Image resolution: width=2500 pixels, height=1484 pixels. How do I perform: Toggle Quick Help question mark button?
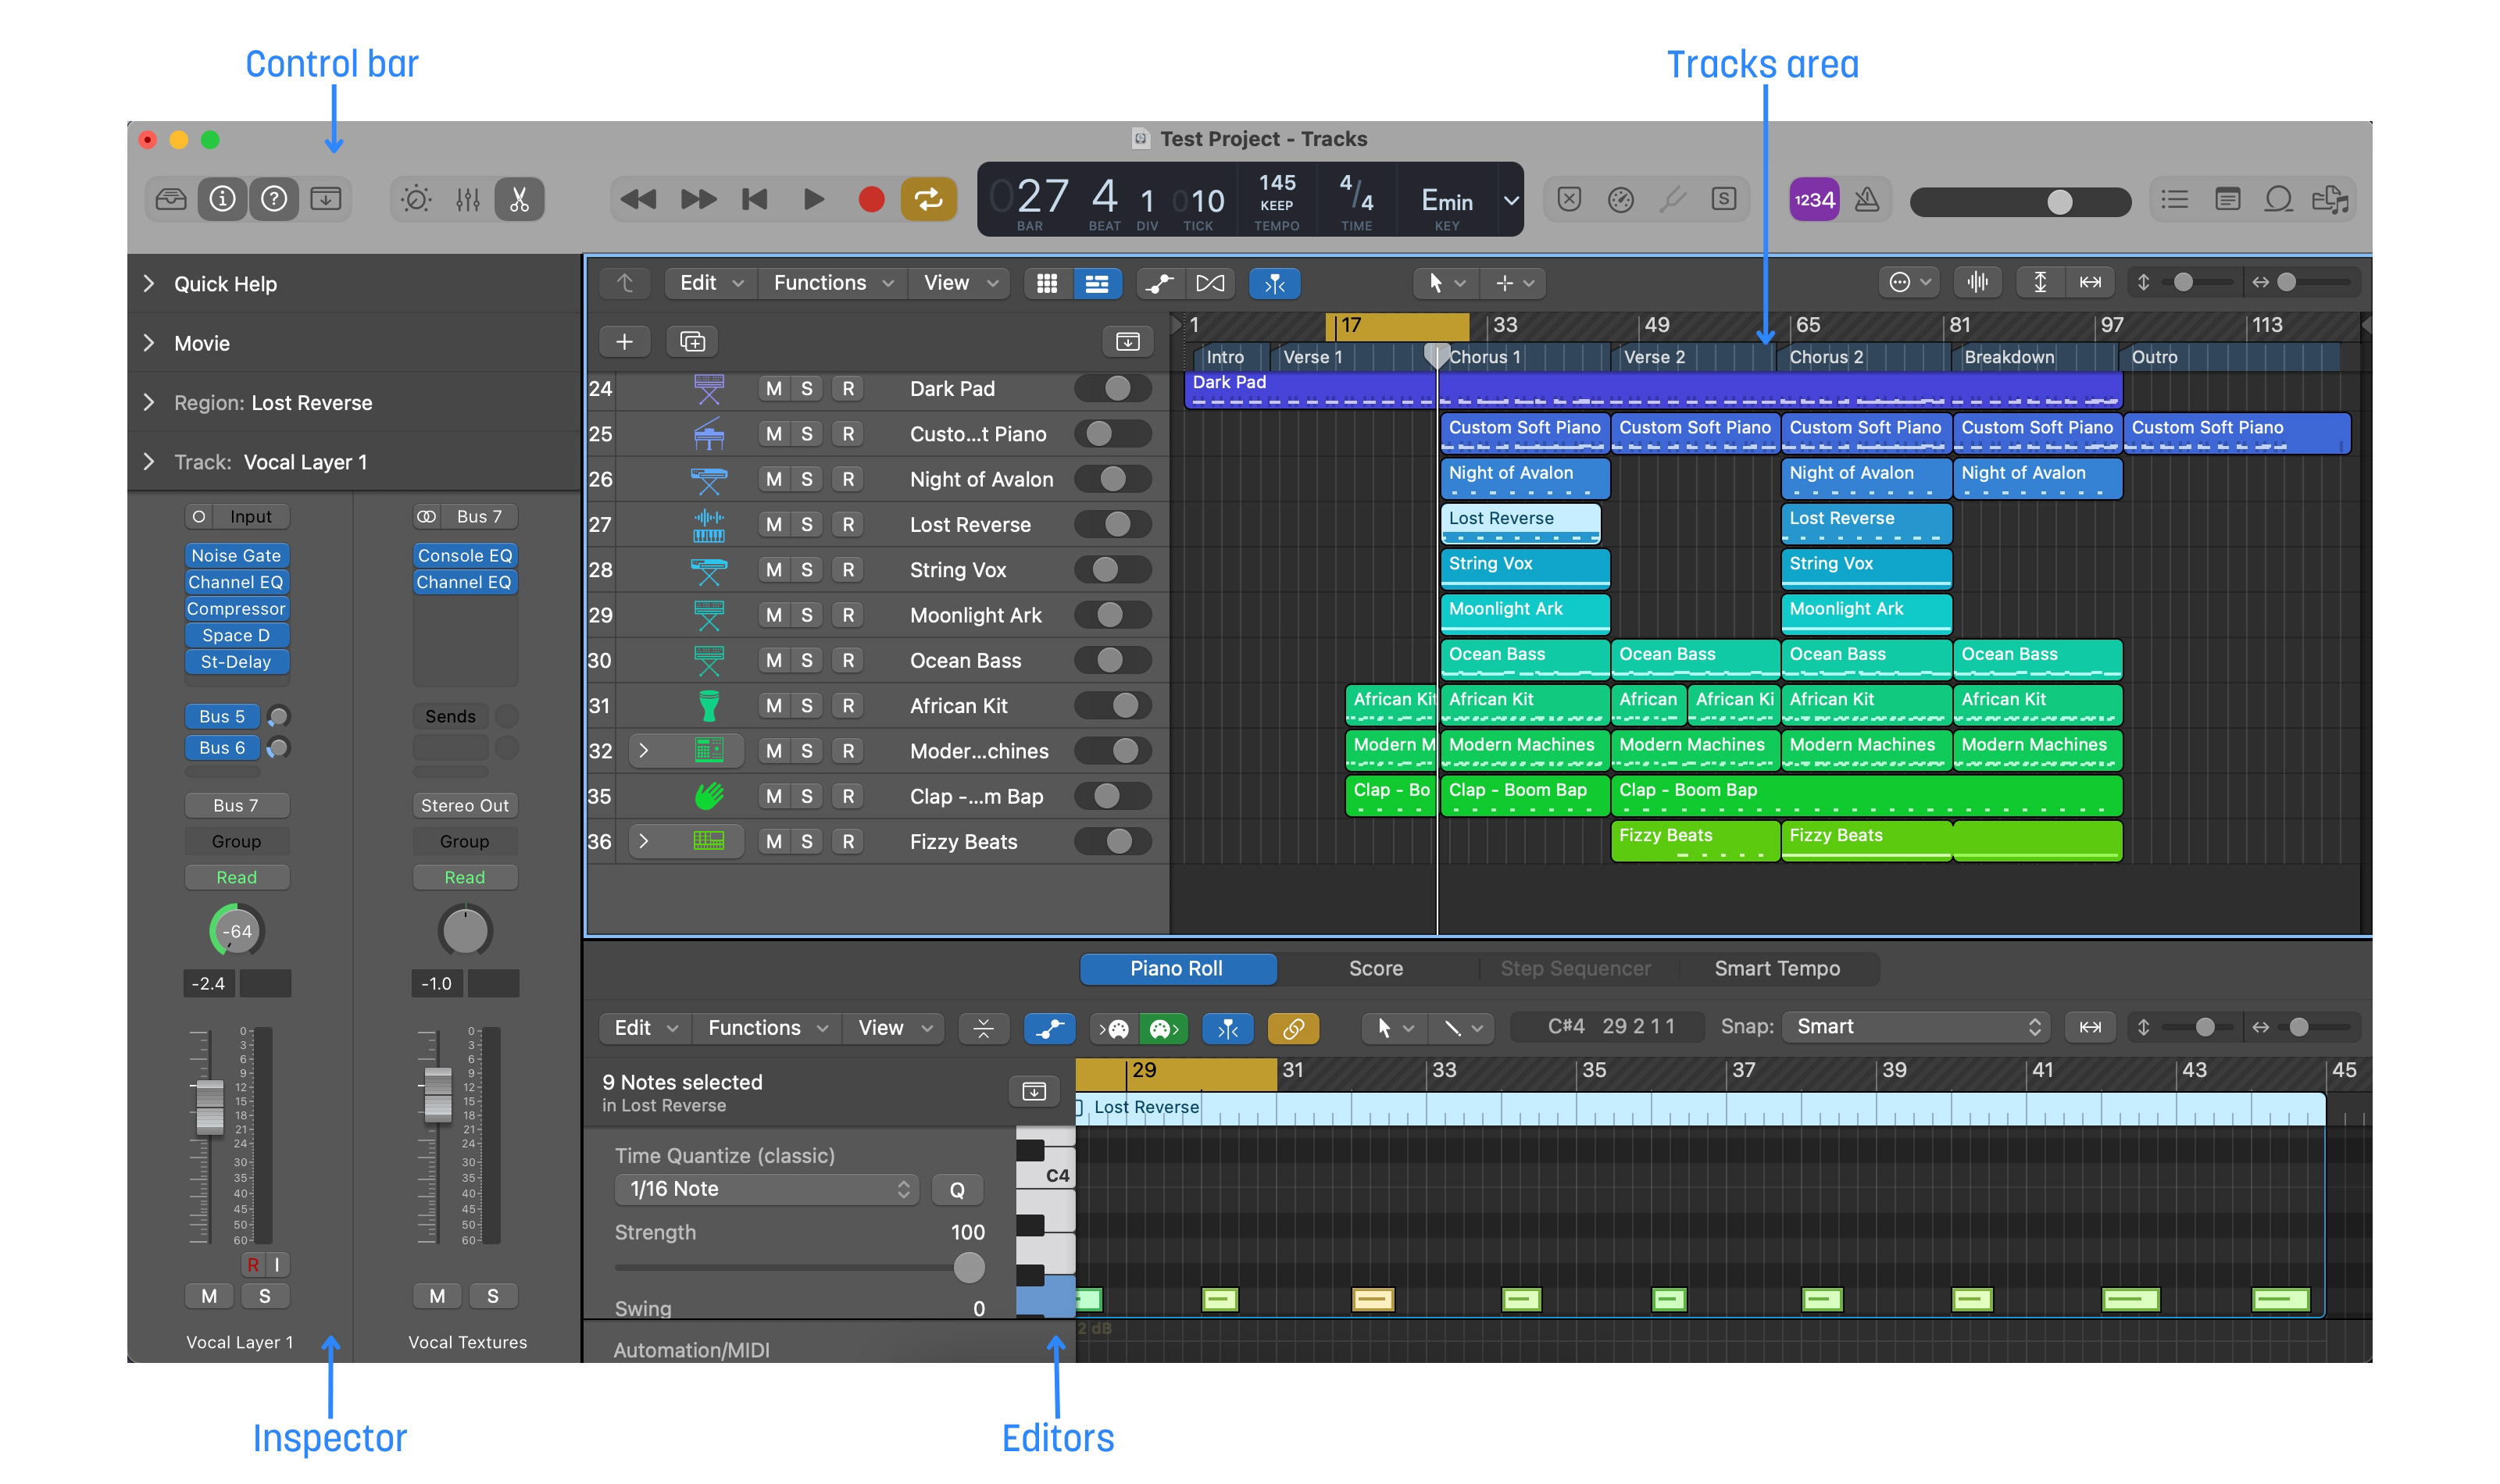tap(274, 199)
